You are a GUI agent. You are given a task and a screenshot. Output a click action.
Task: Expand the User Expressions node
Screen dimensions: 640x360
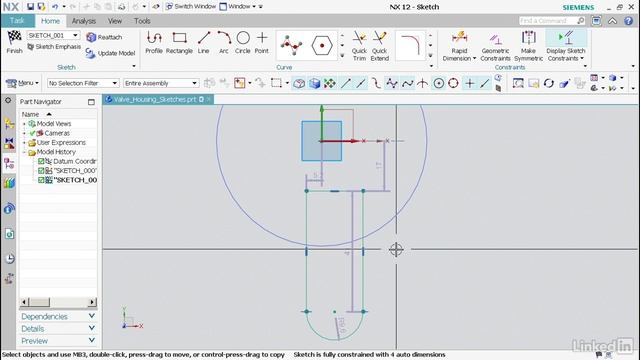coord(24,143)
